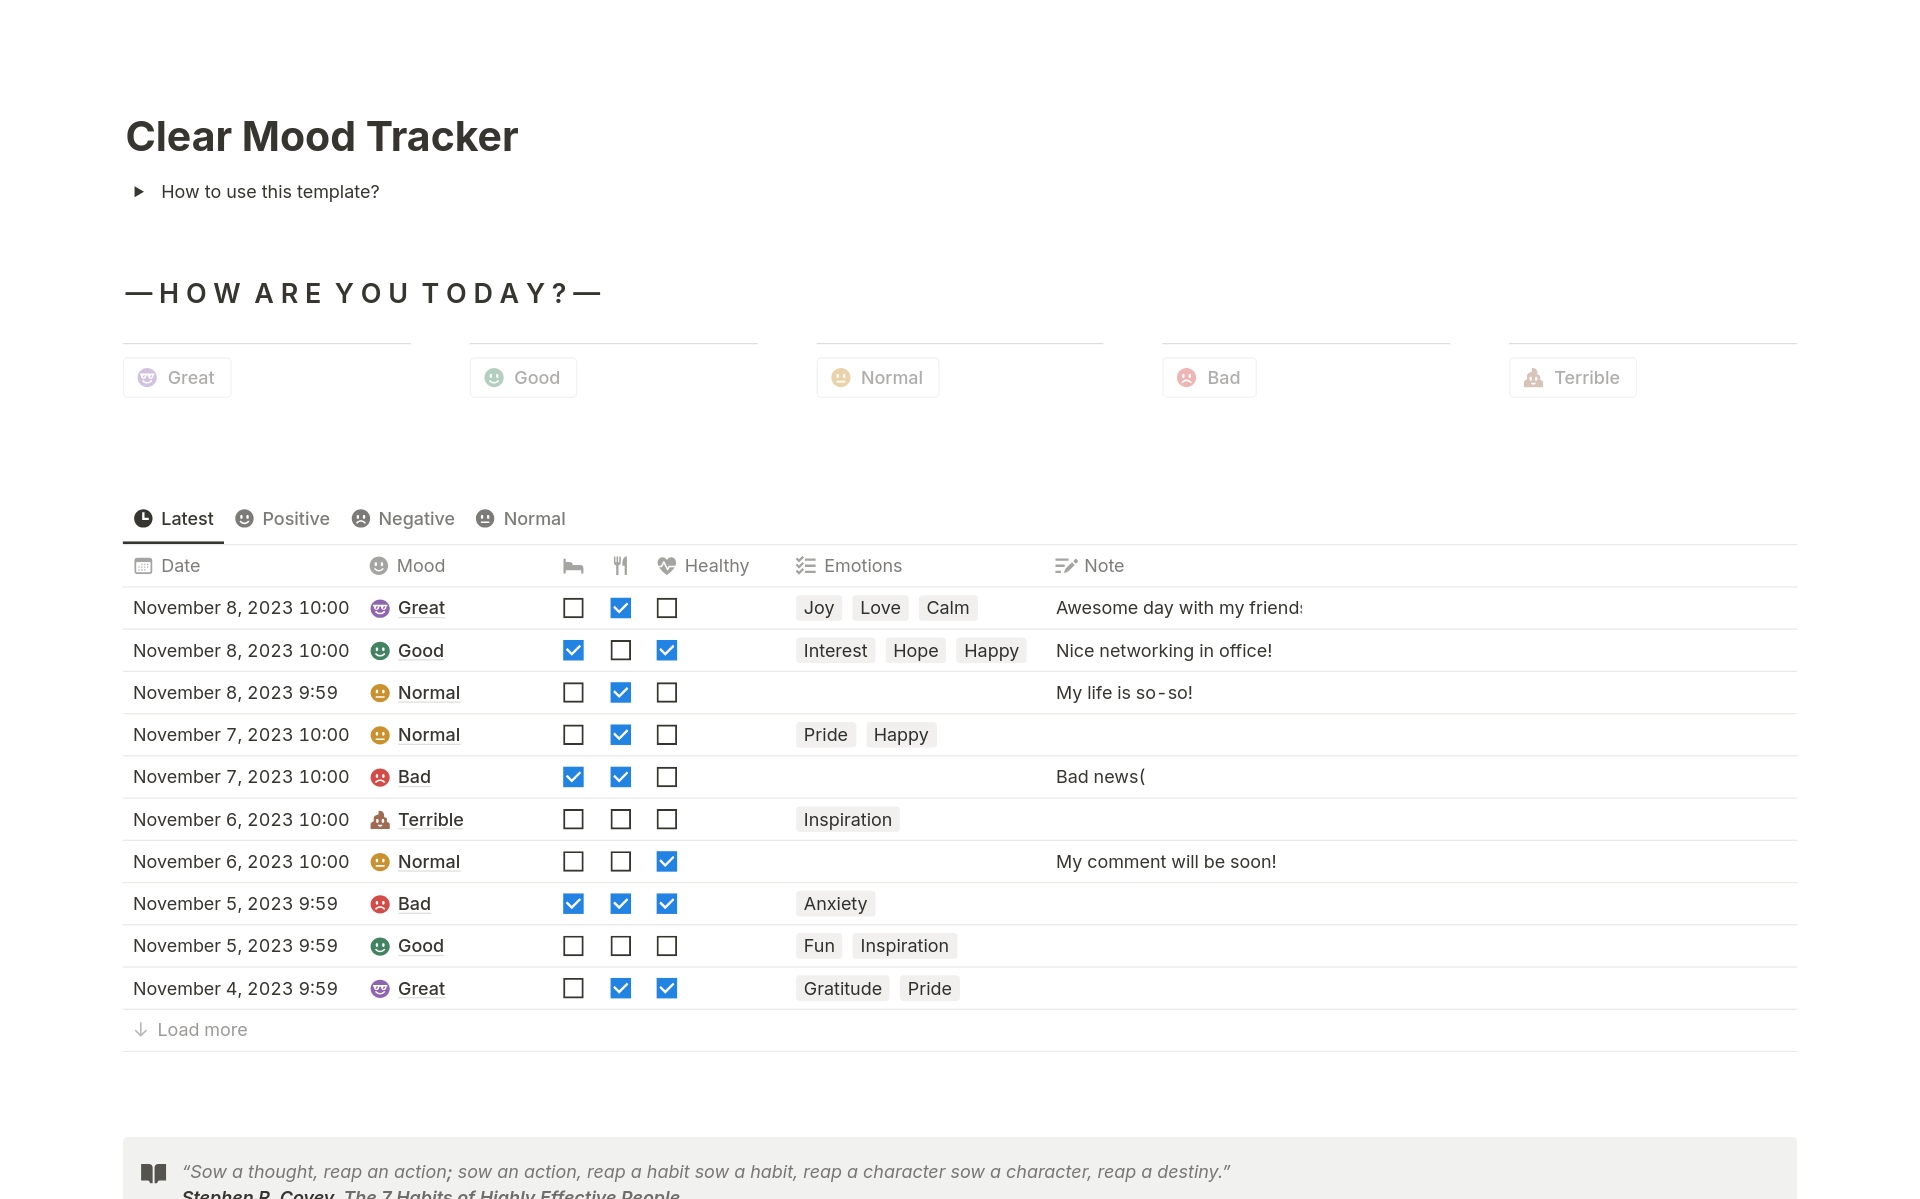Viewport: 1920px width, 1199px height.
Task: Click the book icon beside the Stephen Covey quote
Action: tap(153, 1172)
